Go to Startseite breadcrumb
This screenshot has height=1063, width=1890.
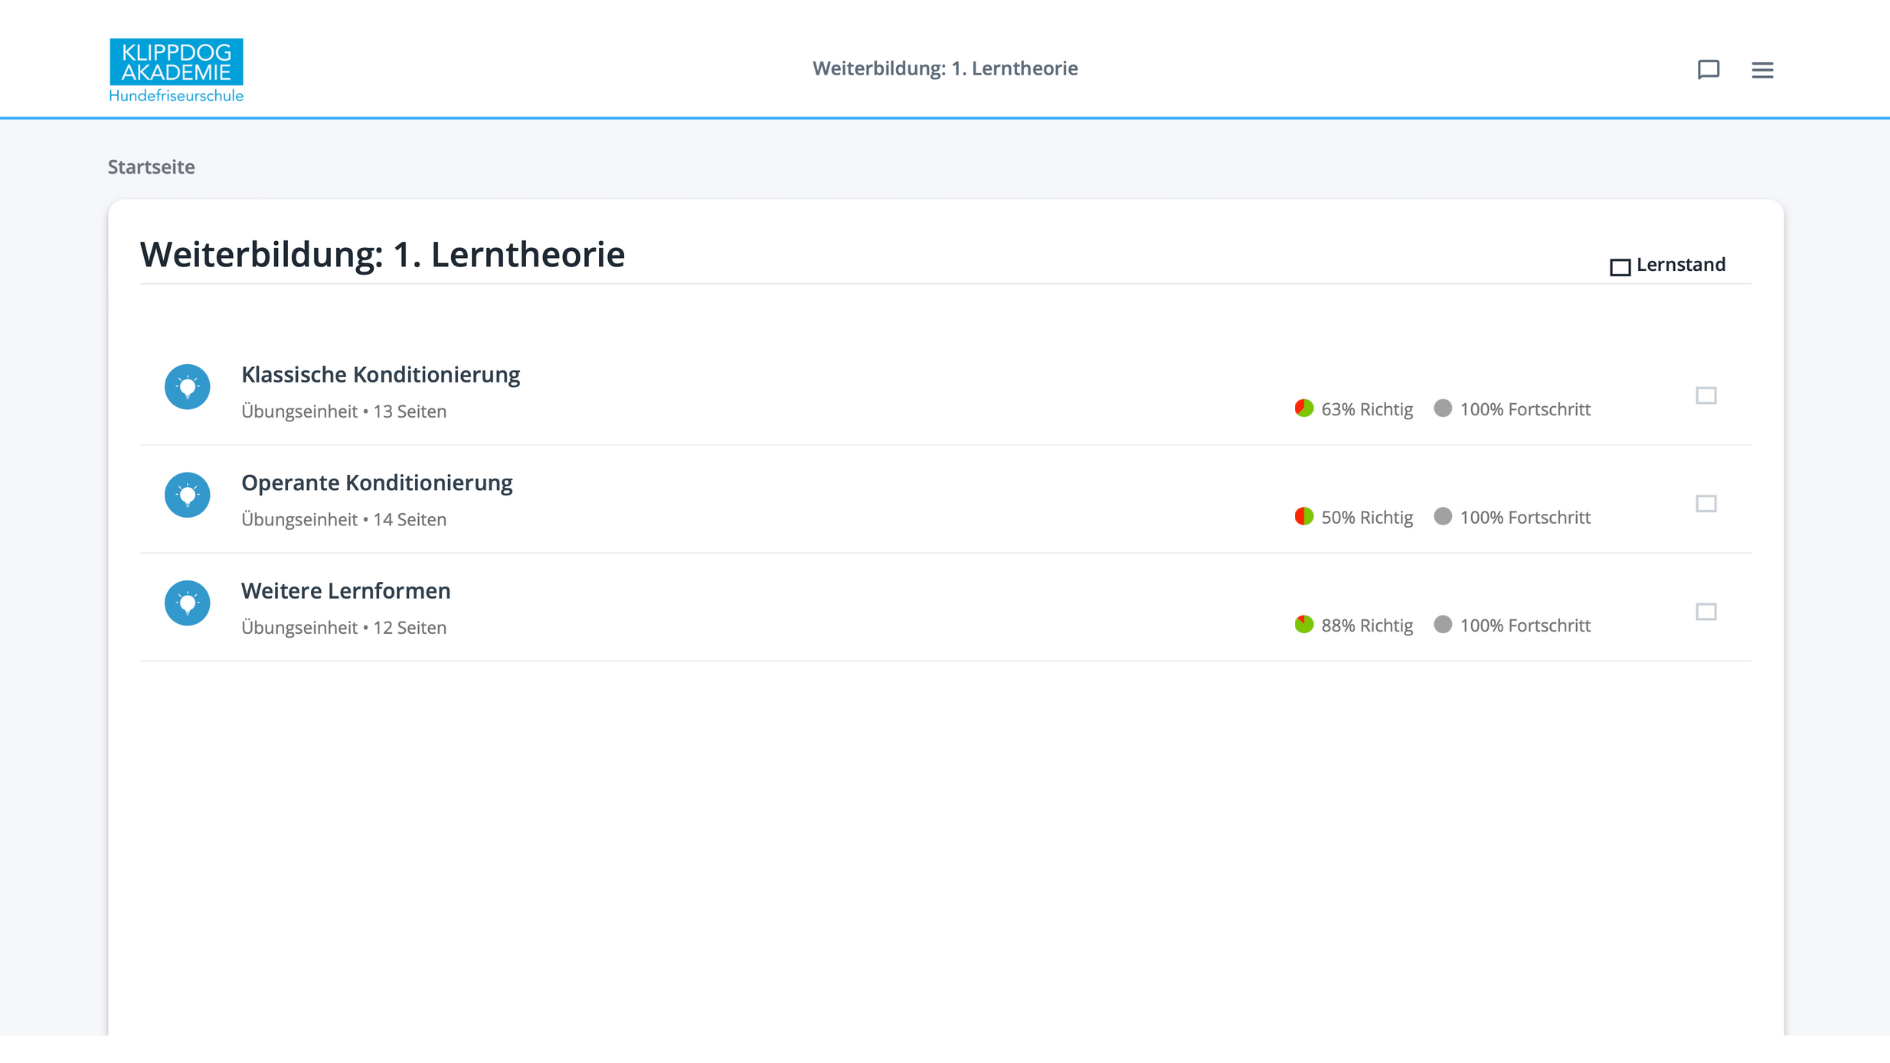[x=151, y=167]
